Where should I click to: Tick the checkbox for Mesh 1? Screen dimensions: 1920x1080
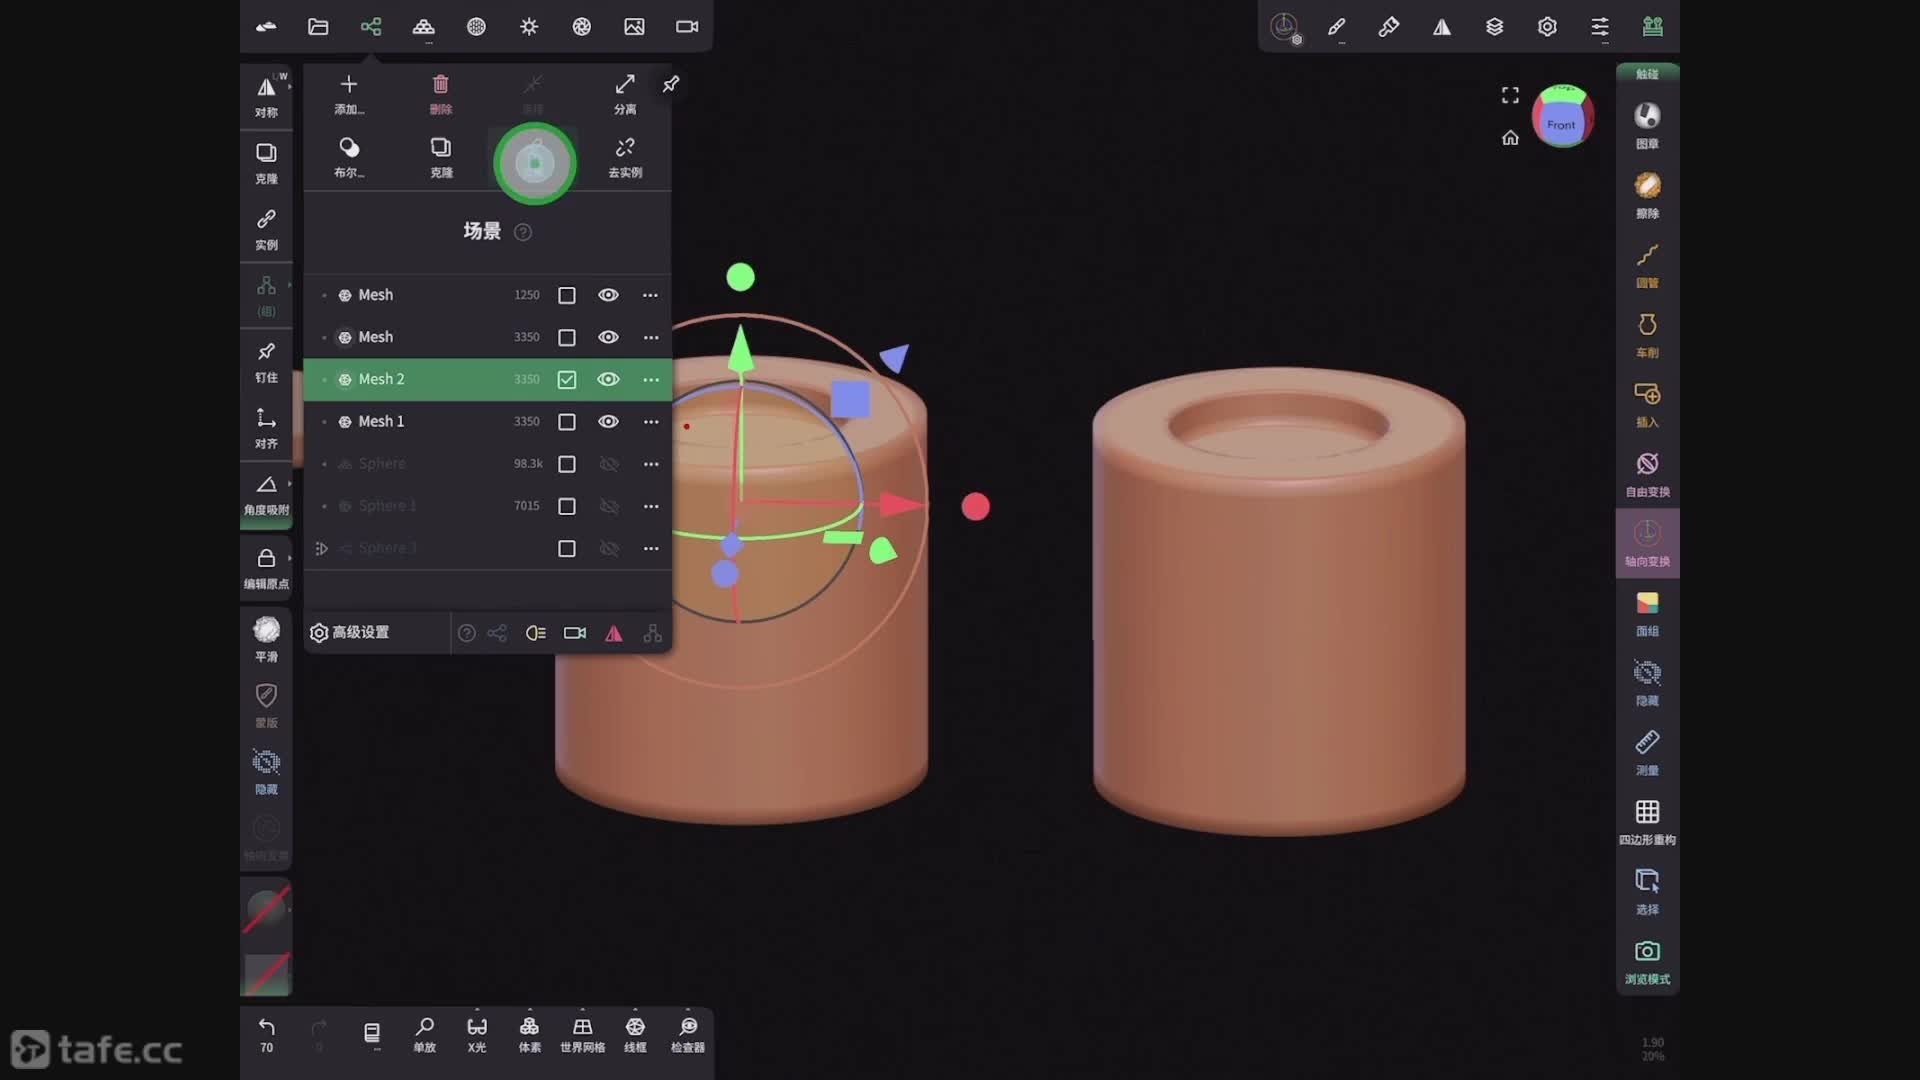[567, 422]
